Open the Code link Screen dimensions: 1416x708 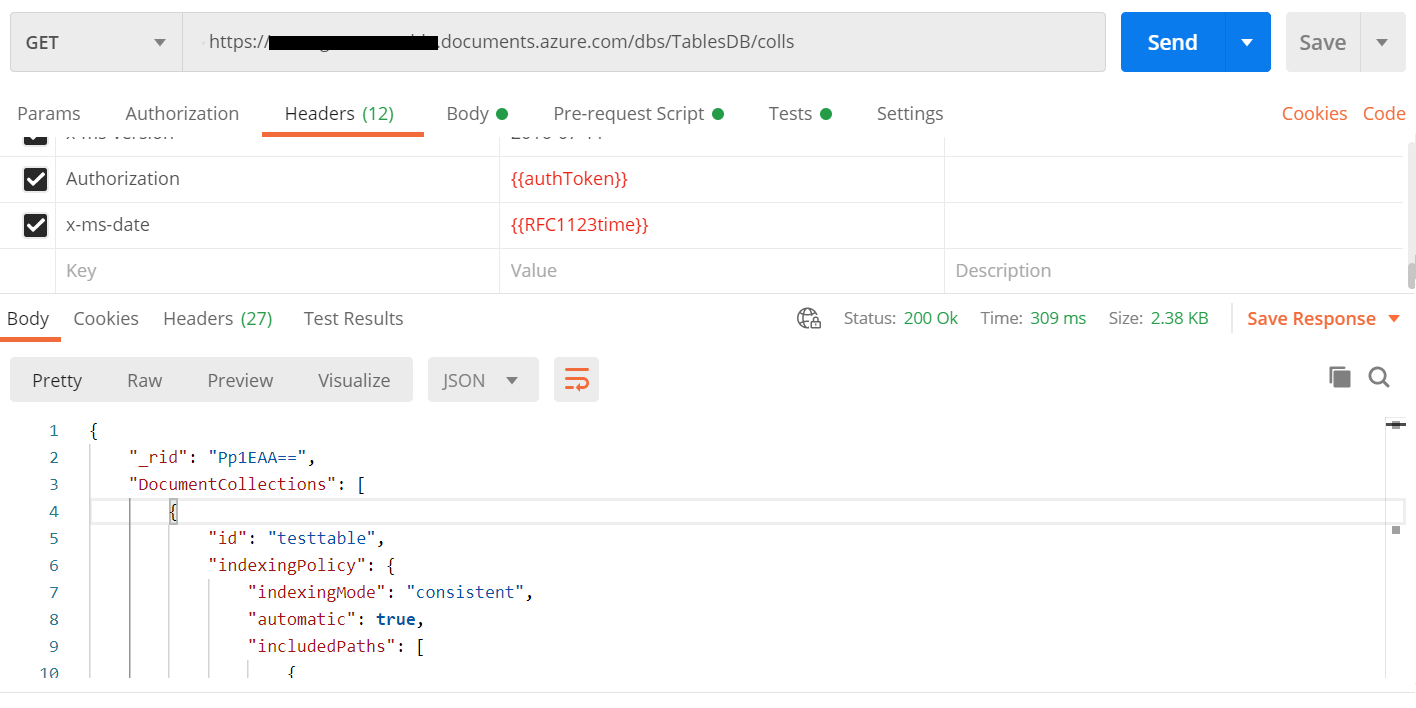click(x=1384, y=113)
